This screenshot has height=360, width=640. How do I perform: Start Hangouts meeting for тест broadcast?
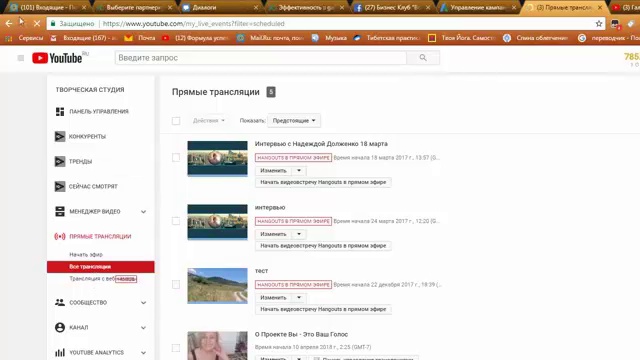323,309
